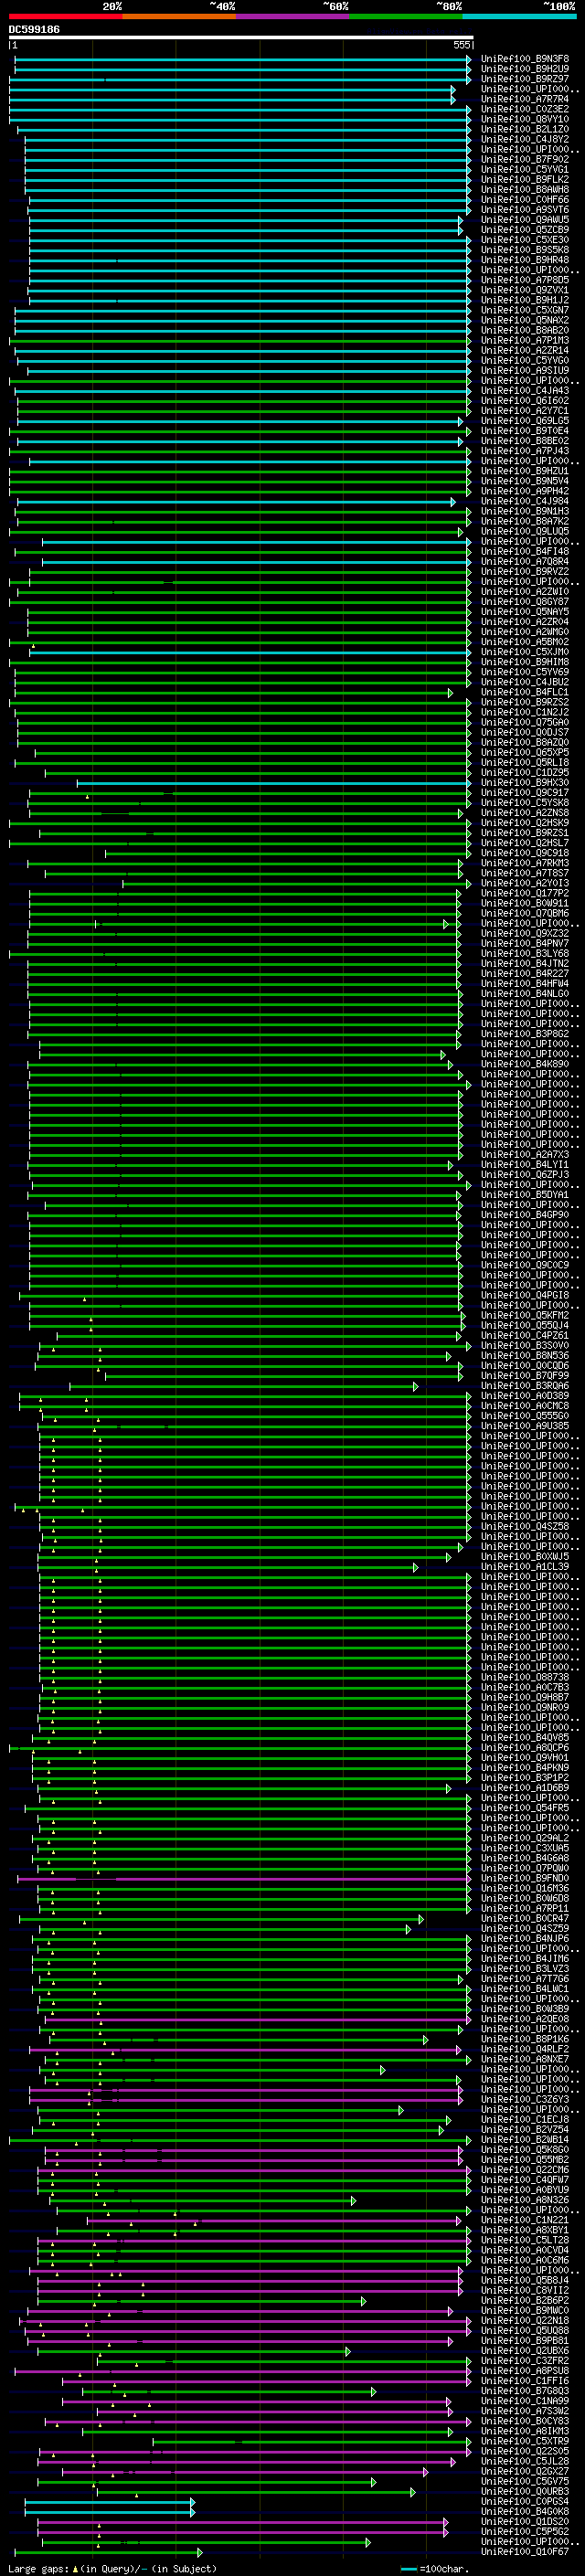585x2576 pixels.
Task: Select label UniRef100_C1FFI6
Action: coord(525,2380)
